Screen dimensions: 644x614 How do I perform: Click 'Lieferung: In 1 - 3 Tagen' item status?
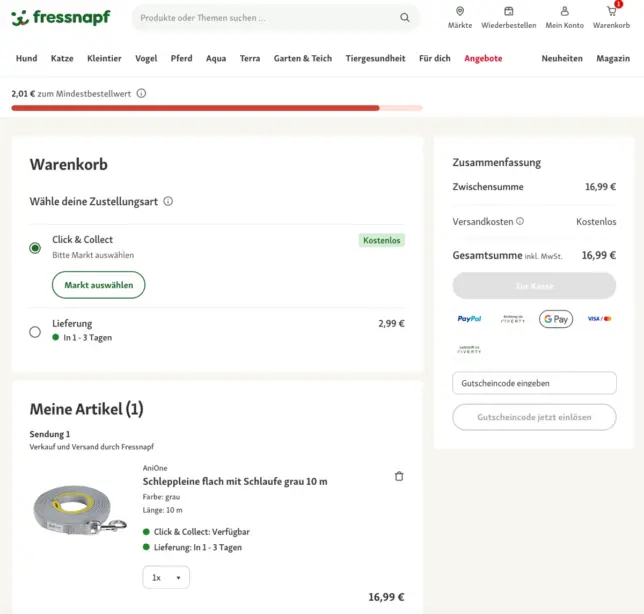(x=198, y=547)
